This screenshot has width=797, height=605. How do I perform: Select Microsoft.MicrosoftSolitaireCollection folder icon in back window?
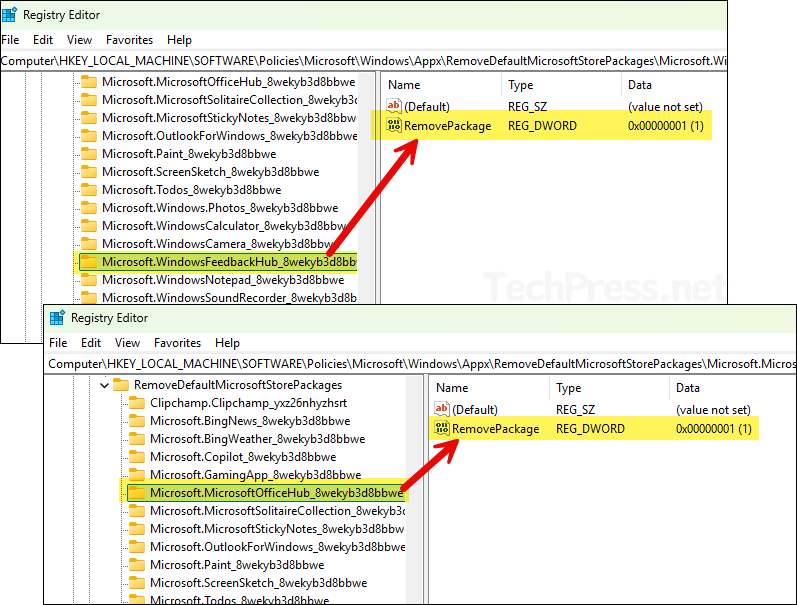pyautogui.click(x=89, y=100)
